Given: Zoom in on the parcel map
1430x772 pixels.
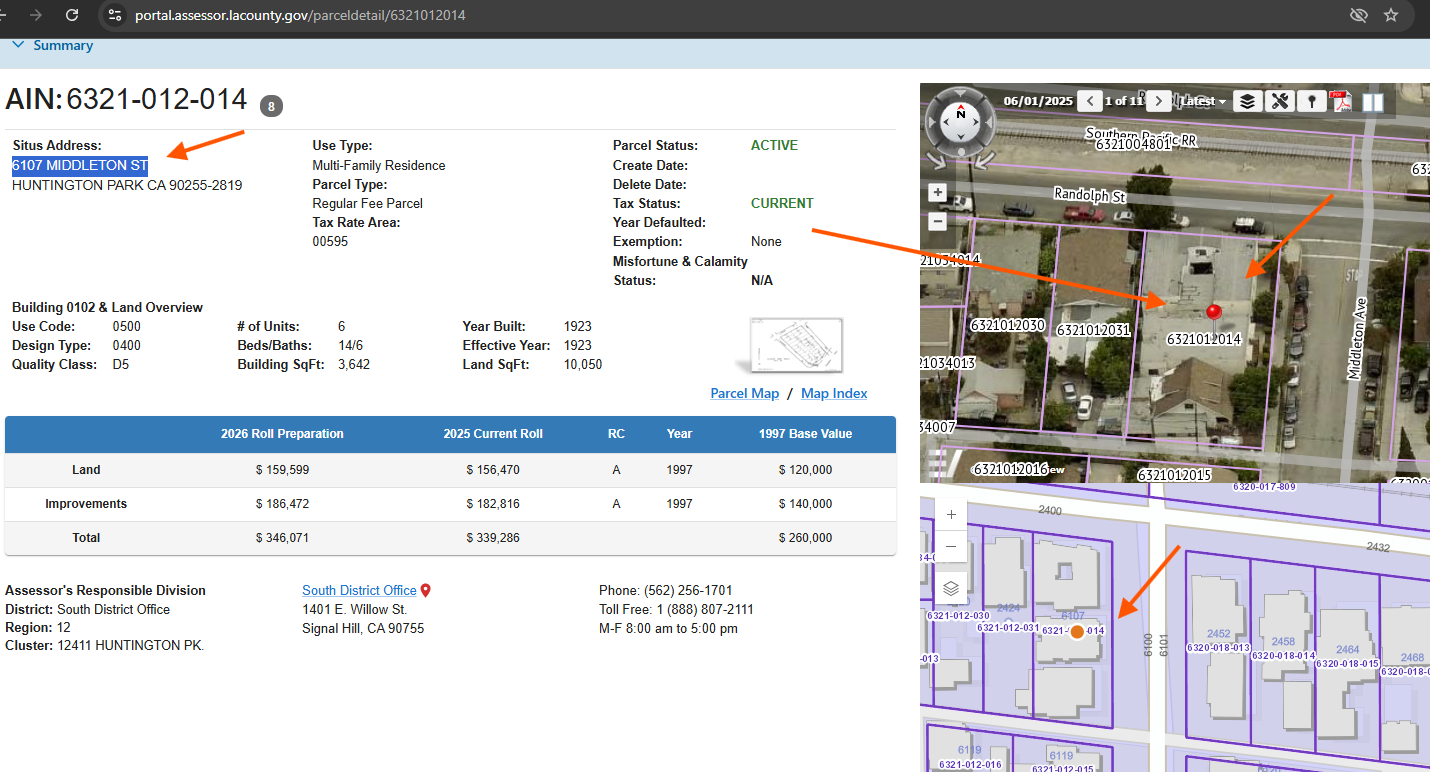Looking at the screenshot, I should point(950,514).
